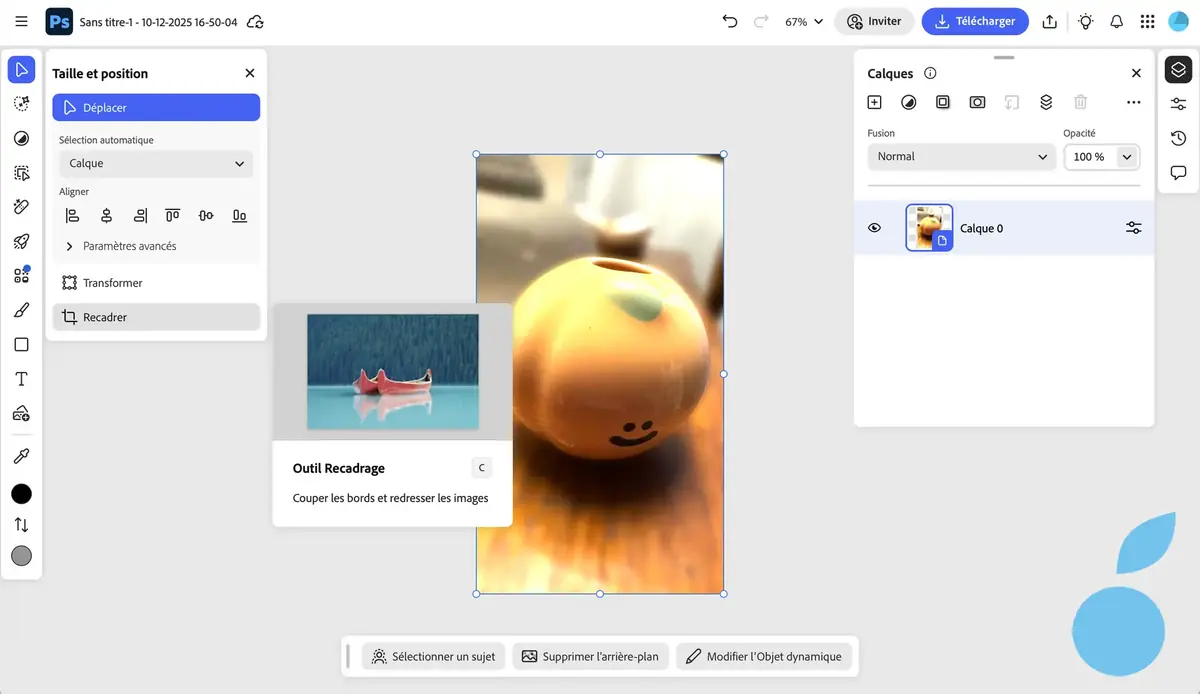The width and height of the screenshot is (1200, 694).
Task: Create a new layer with the plus icon
Action: [874, 101]
